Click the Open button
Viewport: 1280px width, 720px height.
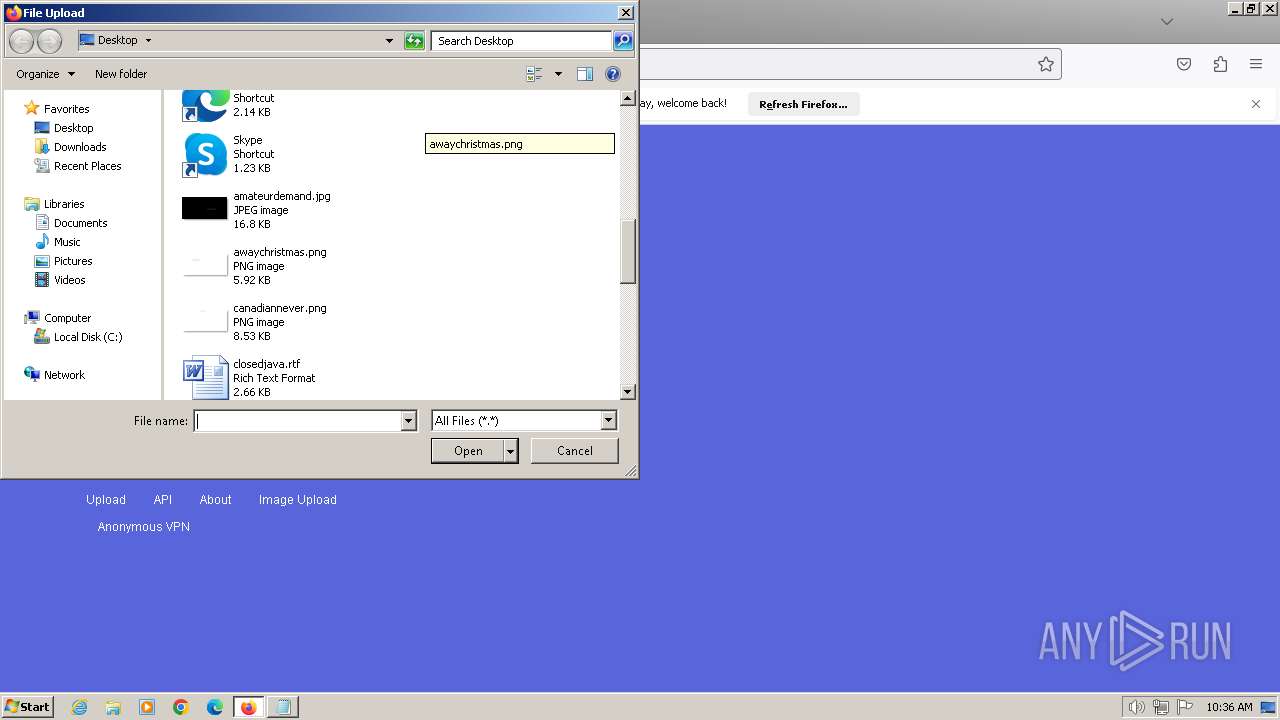click(x=468, y=451)
